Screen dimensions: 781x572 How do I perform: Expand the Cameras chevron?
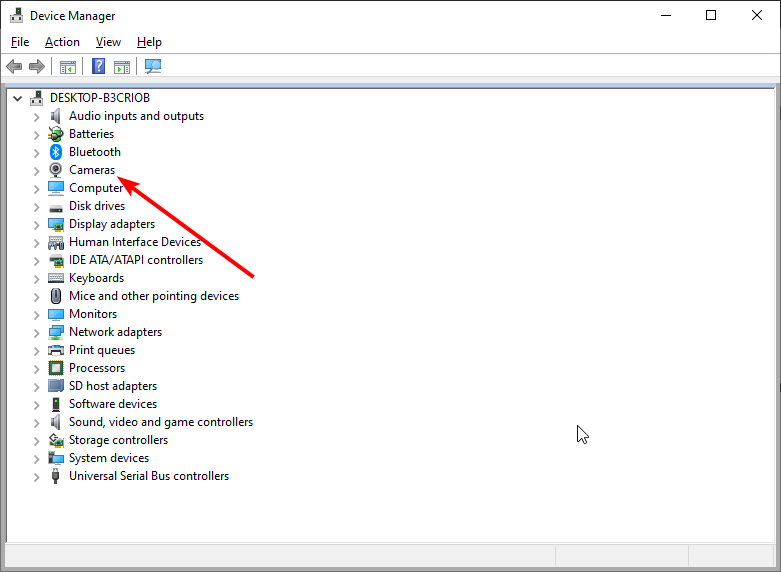36,171
